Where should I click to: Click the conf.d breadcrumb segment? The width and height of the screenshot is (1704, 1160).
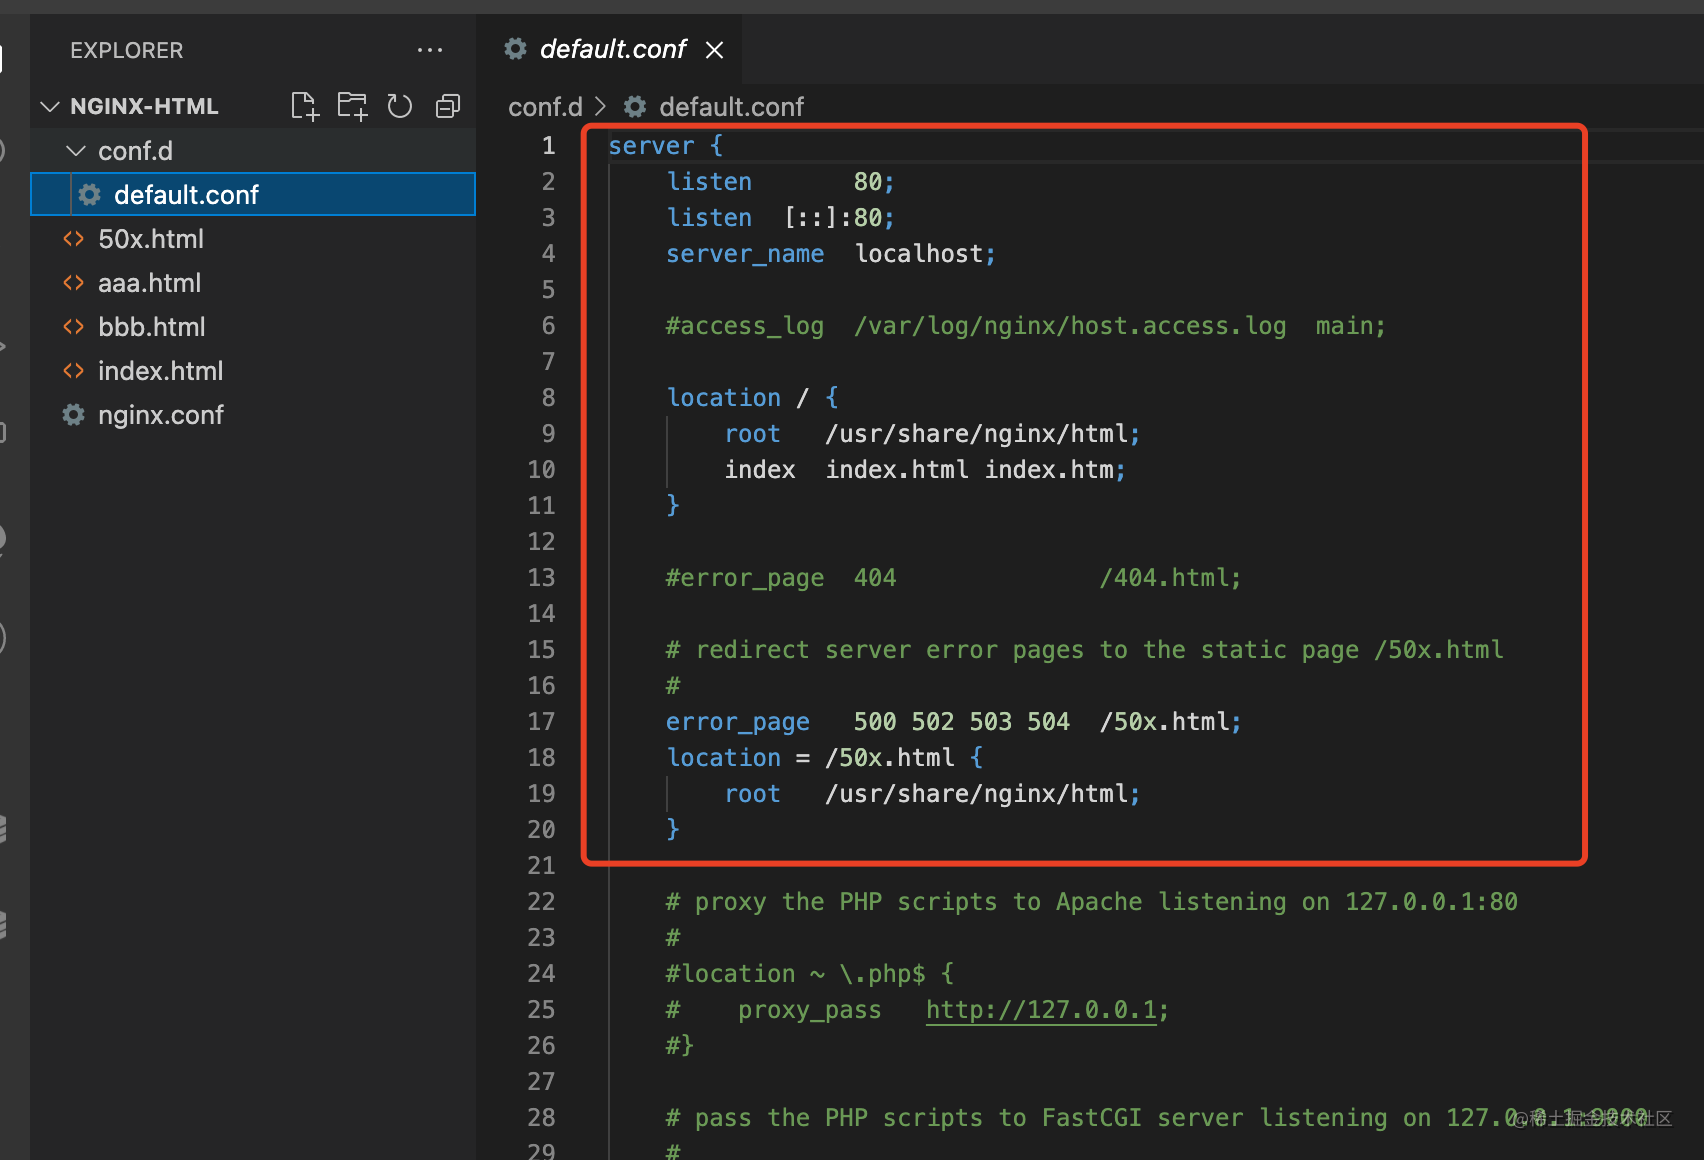(545, 107)
